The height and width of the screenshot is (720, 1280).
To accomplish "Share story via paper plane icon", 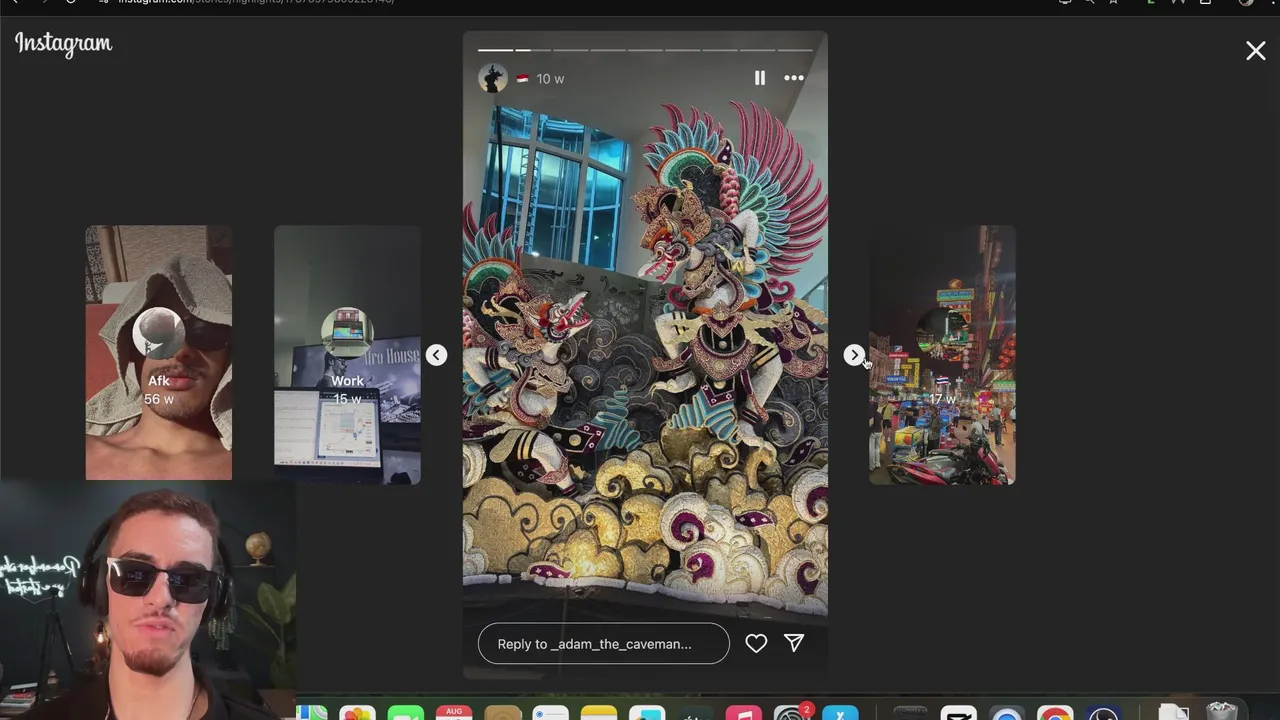I will coord(794,643).
